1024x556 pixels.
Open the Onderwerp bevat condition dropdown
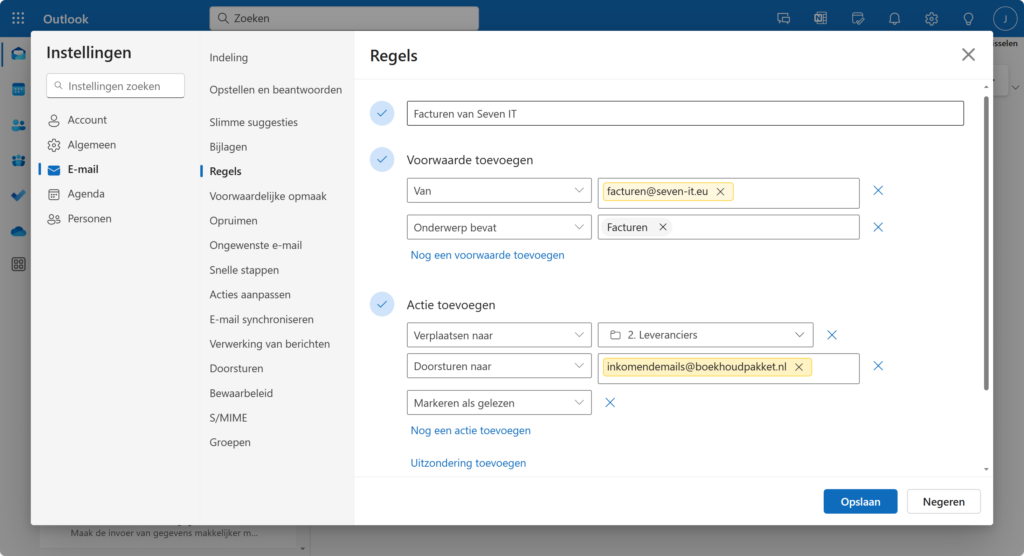coord(499,227)
